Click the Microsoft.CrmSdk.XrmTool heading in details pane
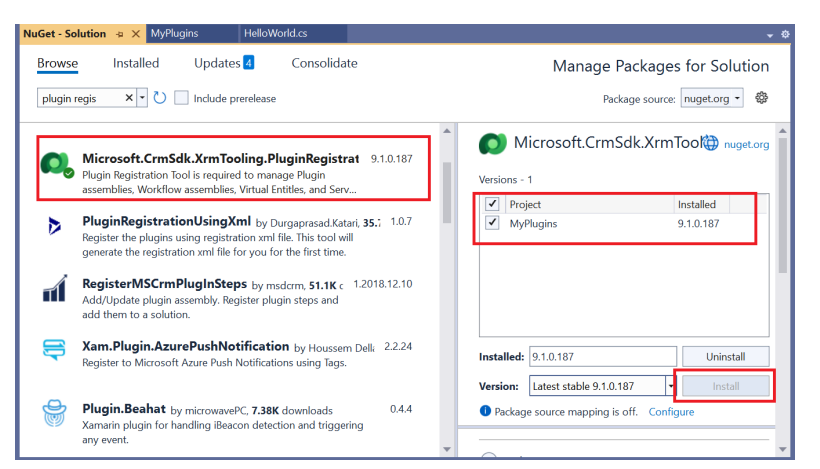 click(x=607, y=143)
